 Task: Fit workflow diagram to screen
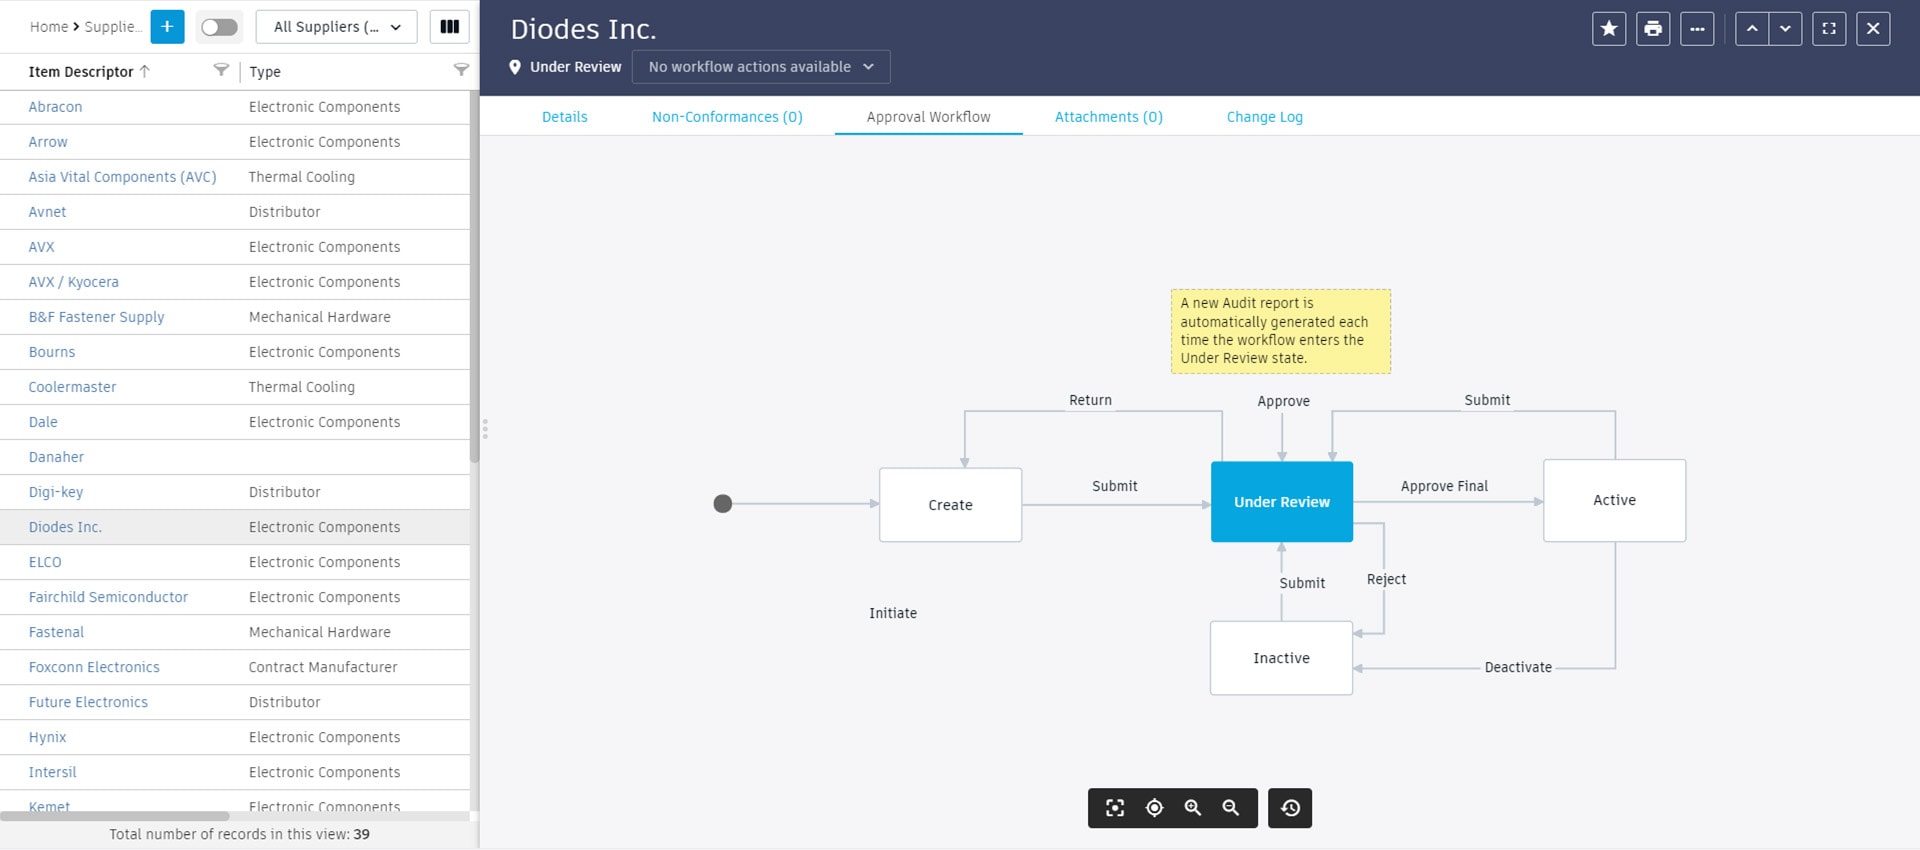pyautogui.click(x=1115, y=808)
